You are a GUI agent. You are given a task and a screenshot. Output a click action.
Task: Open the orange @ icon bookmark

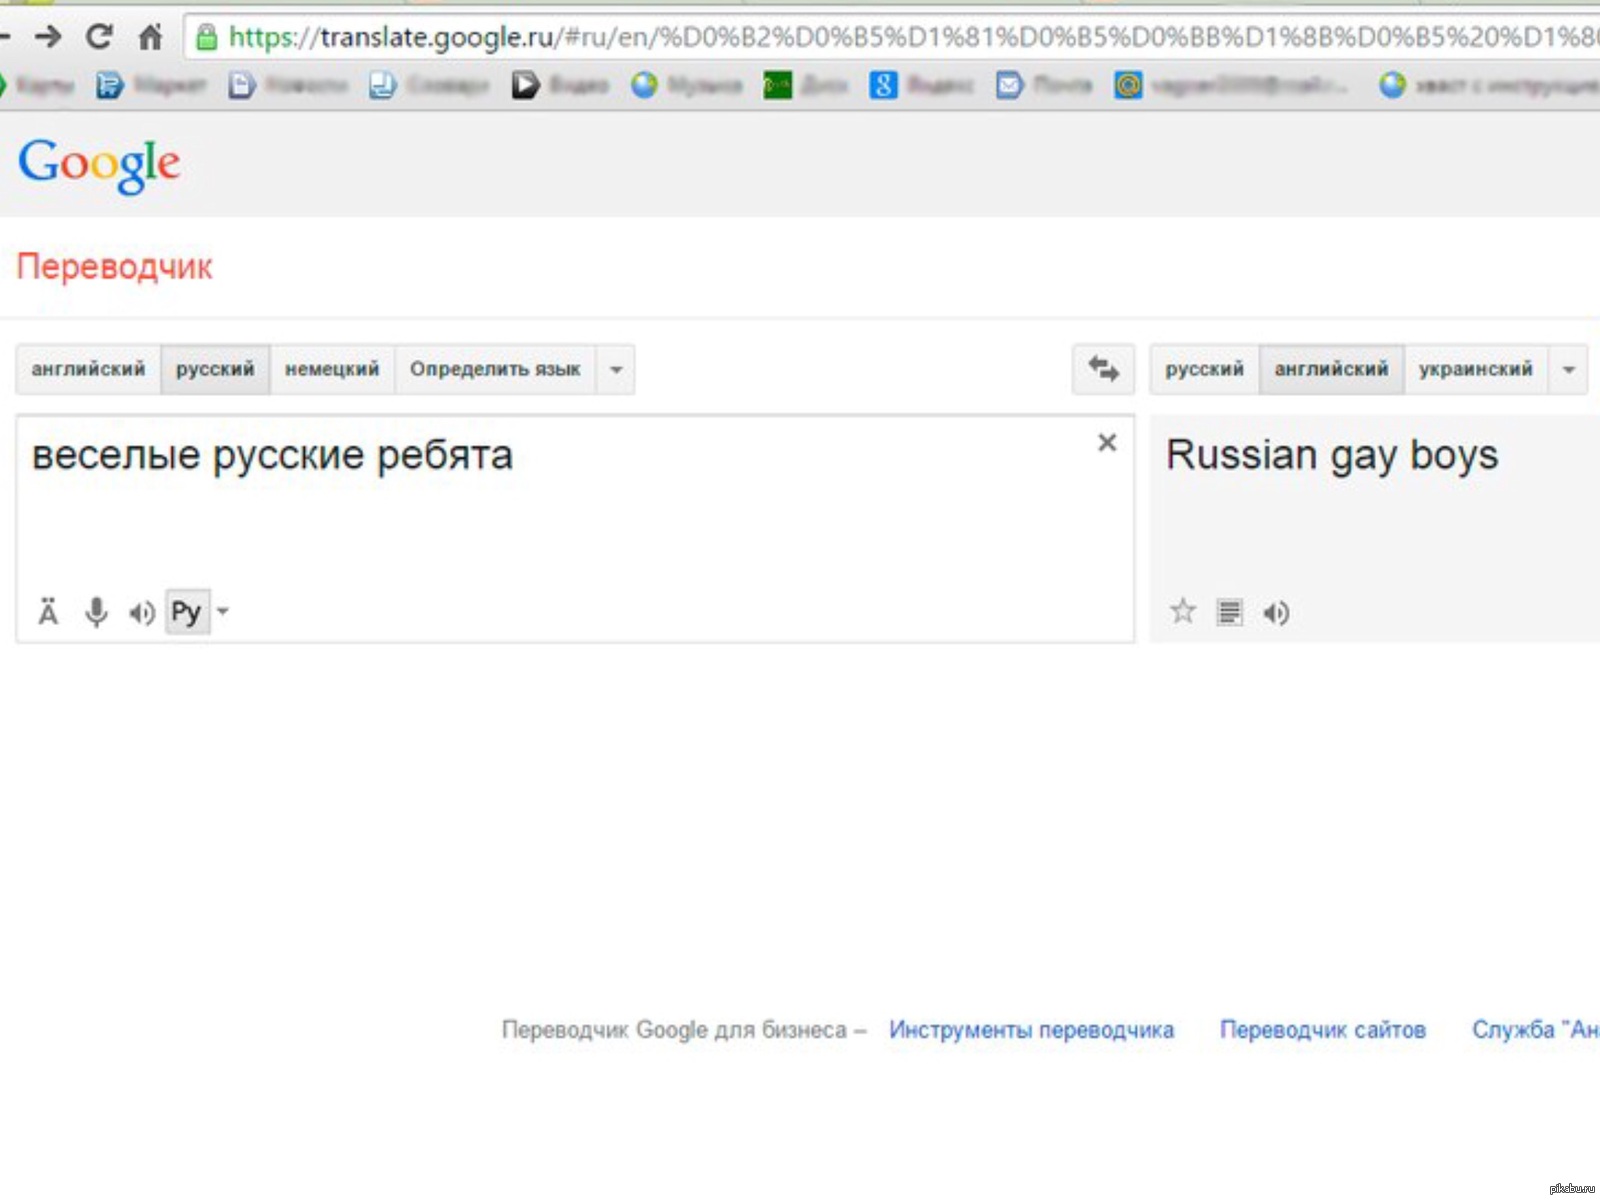[1128, 86]
